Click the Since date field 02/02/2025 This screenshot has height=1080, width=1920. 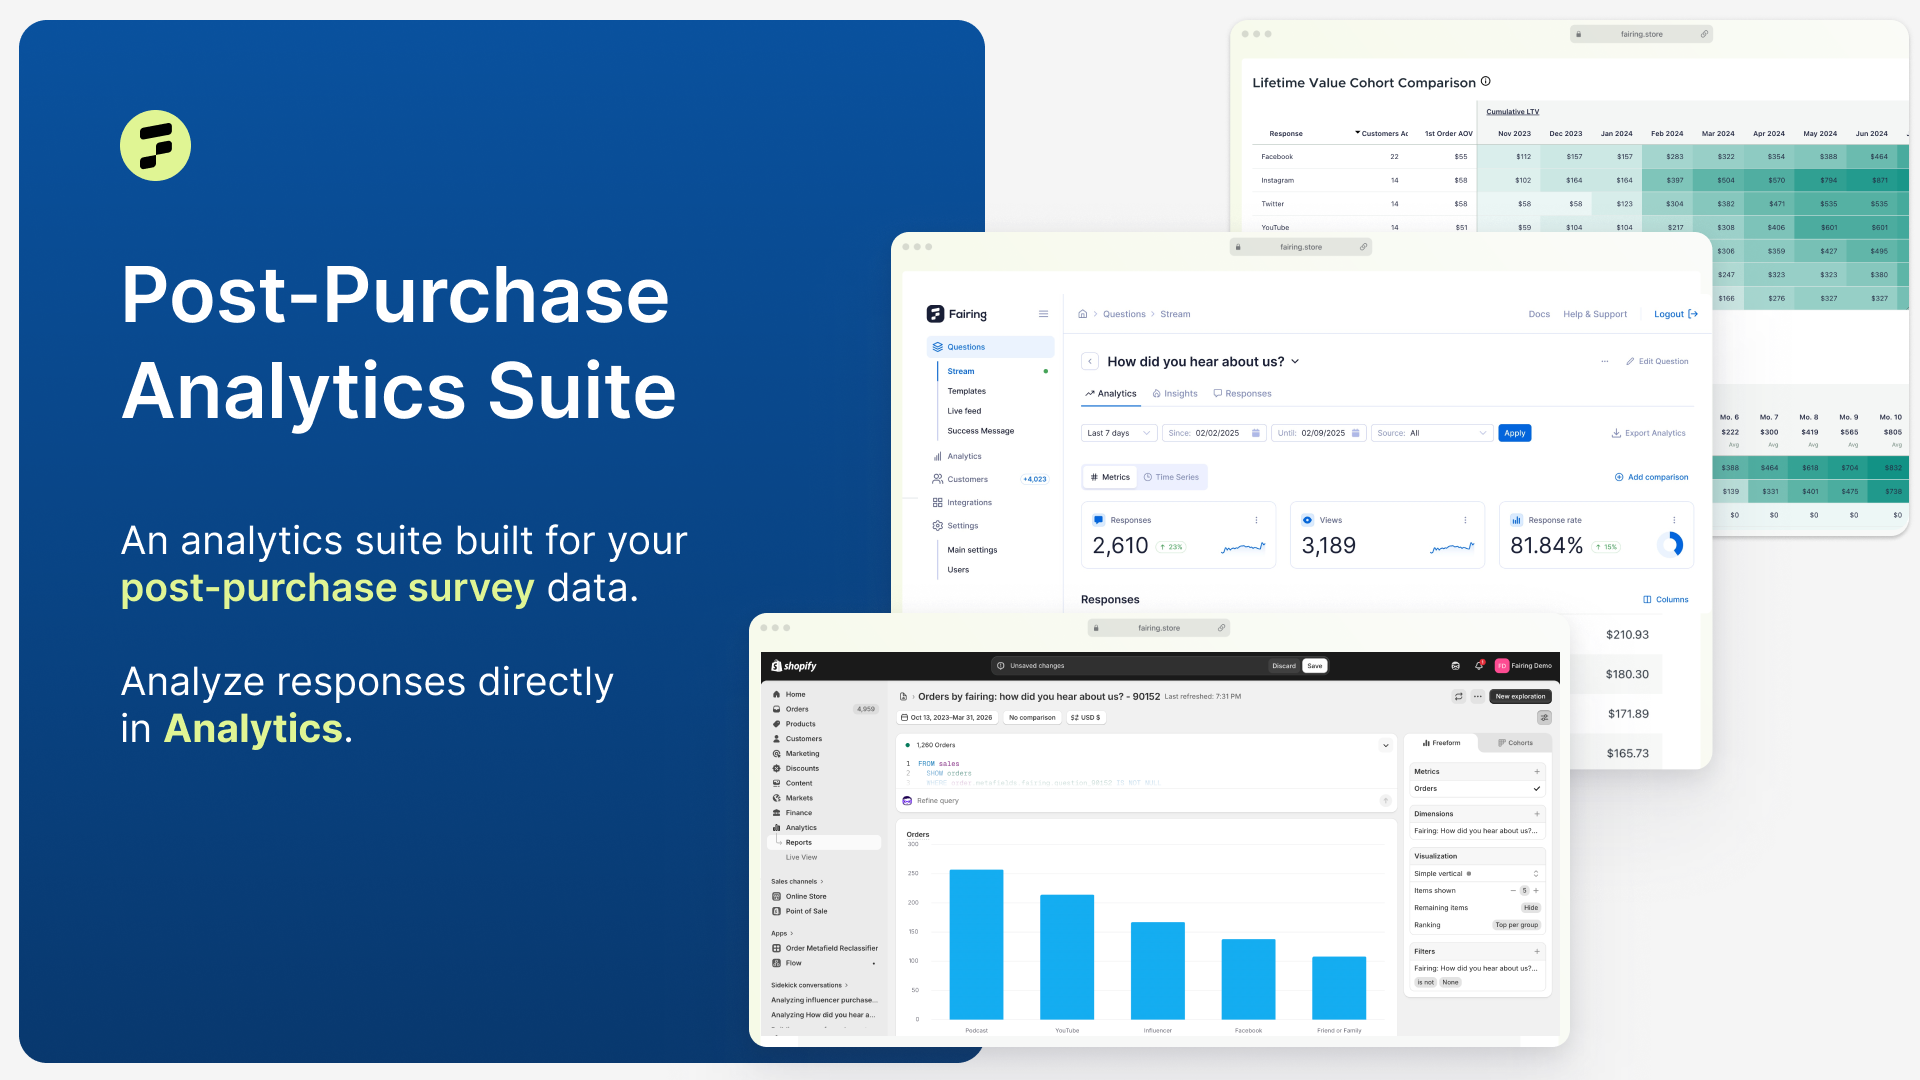click(1215, 433)
